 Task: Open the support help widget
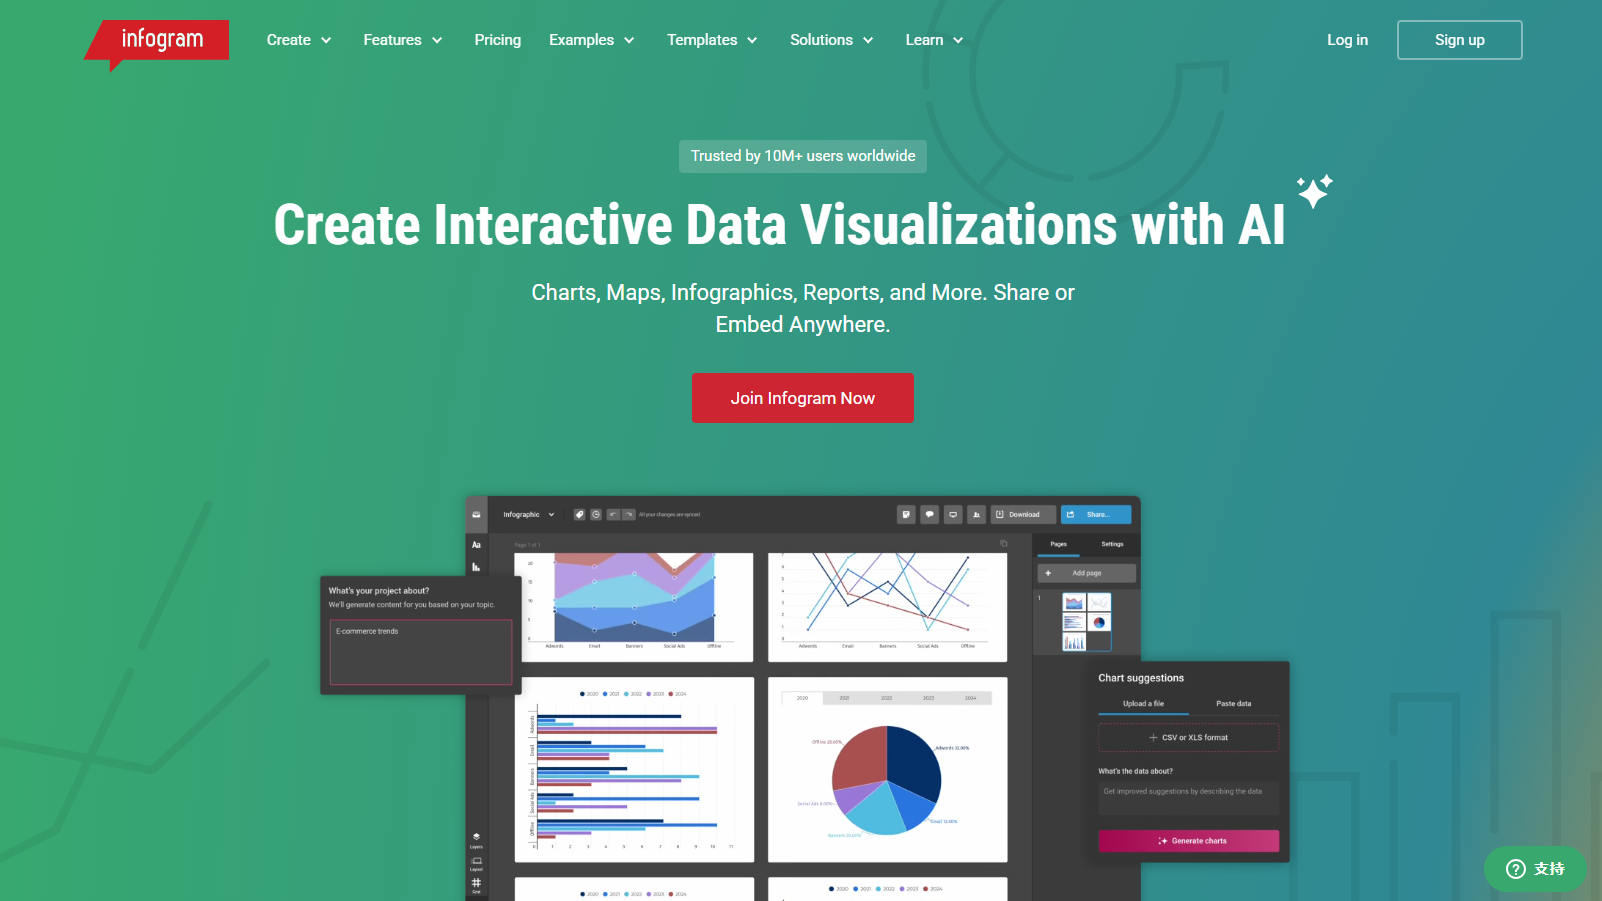tap(1536, 869)
